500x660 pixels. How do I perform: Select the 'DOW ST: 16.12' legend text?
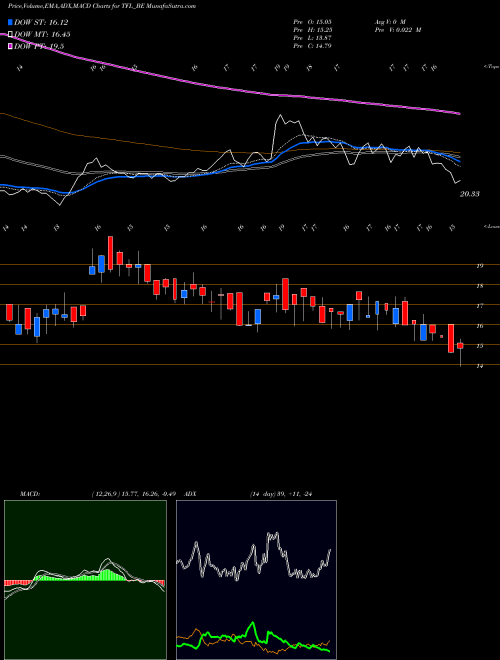tap(41, 22)
